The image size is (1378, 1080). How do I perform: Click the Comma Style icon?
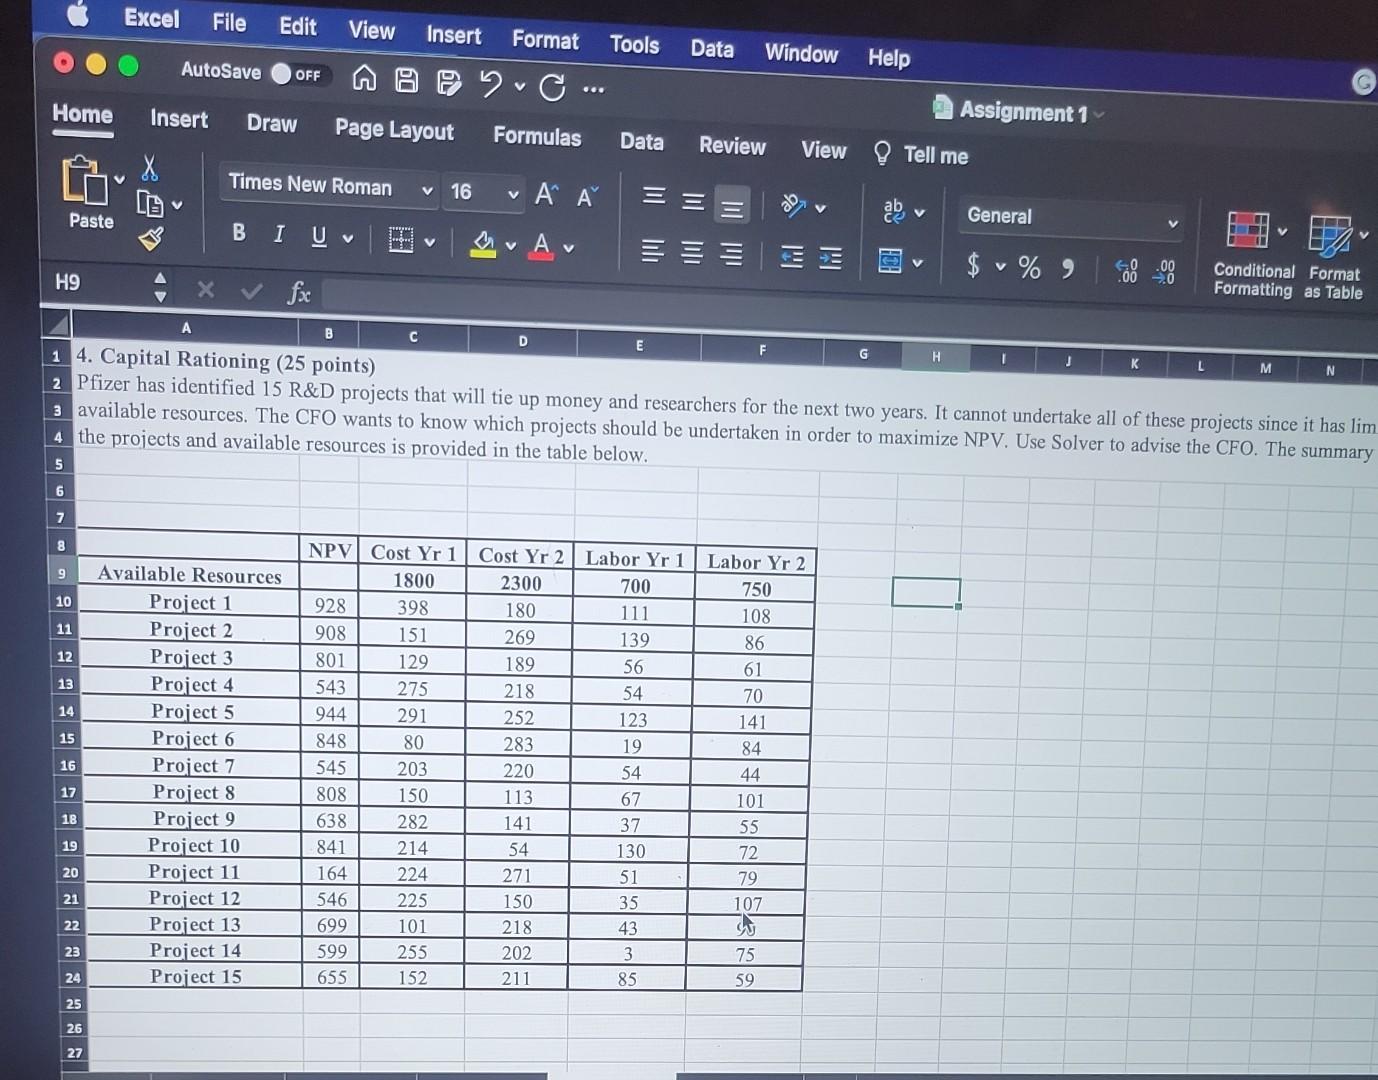click(1068, 269)
